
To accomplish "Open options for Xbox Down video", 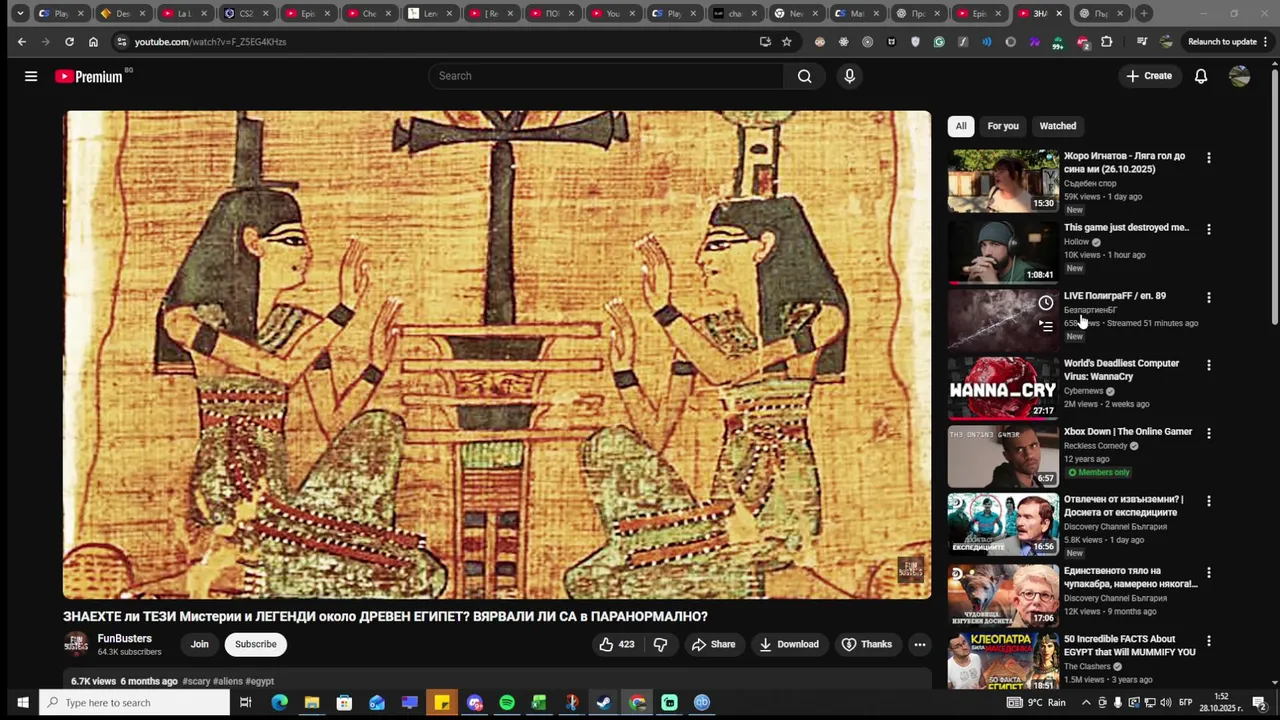I will click(1208, 433).
